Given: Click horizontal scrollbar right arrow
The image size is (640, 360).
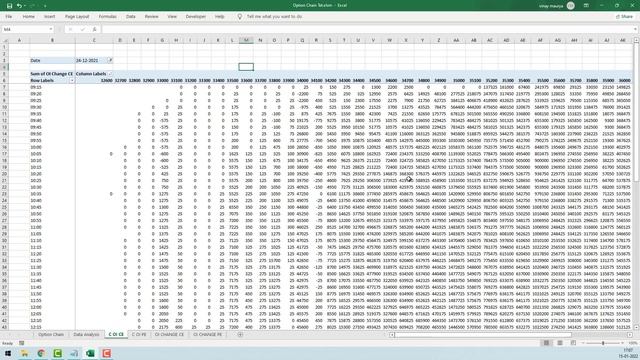Looking at the screenshot, I should point(630,335).
